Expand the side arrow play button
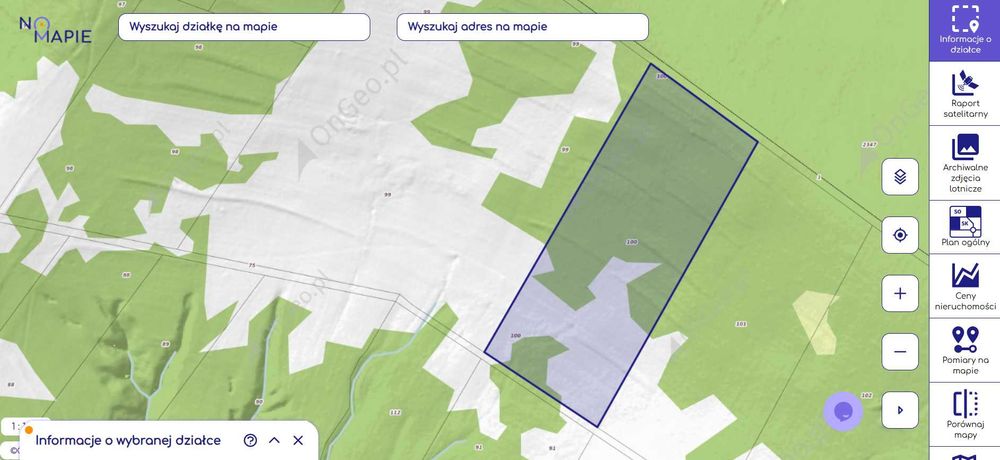 click(900, 410)
